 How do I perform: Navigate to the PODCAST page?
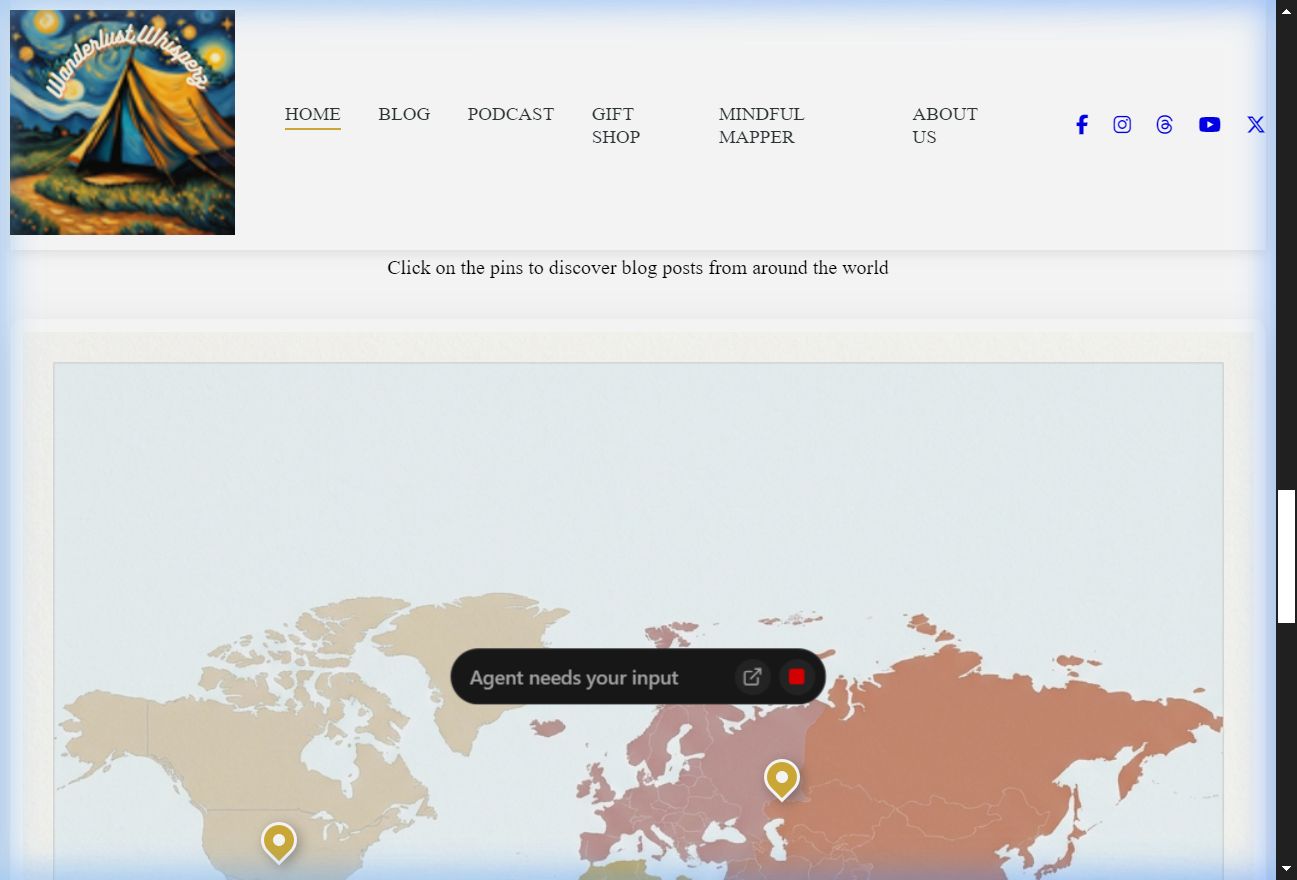click(x=510, y=114)
